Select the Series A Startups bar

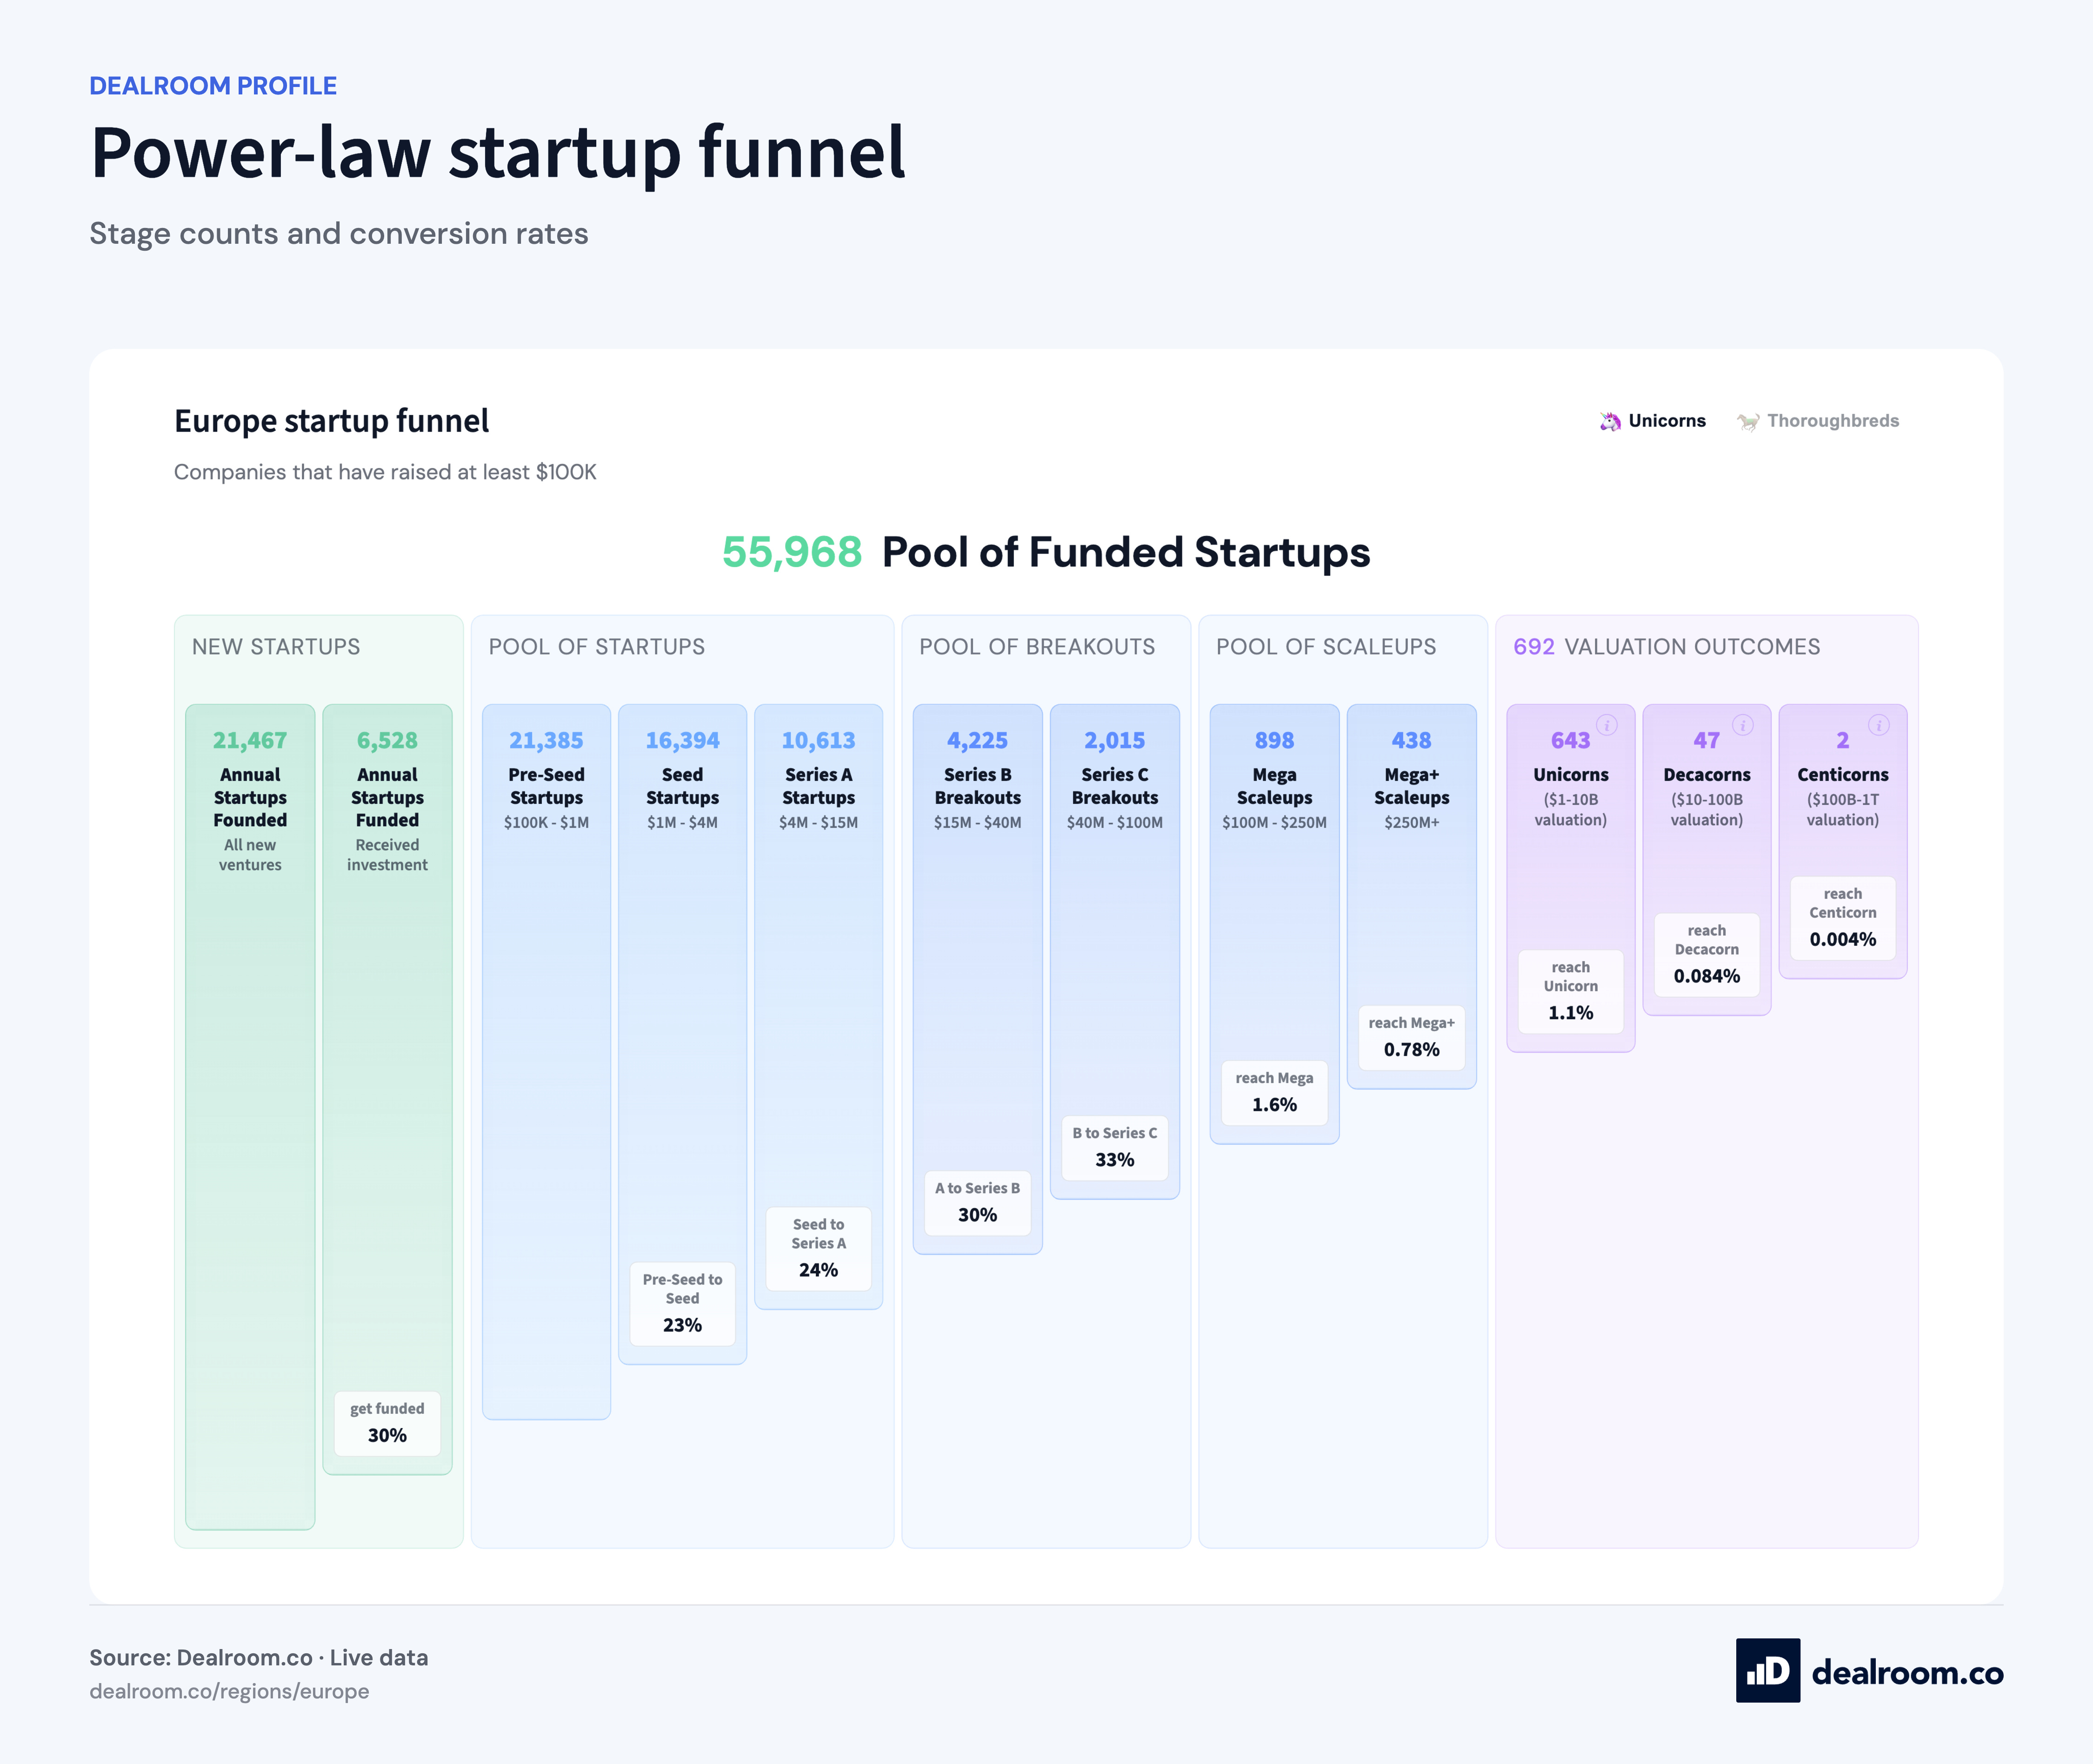tap(818, 1006)
